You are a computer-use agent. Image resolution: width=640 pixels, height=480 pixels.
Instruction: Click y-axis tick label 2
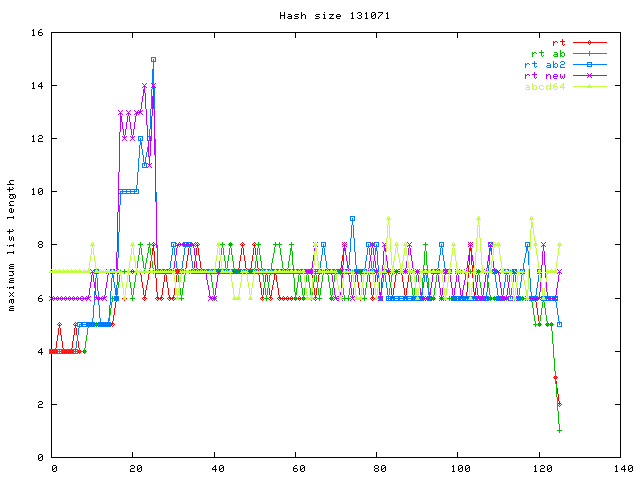40,404
